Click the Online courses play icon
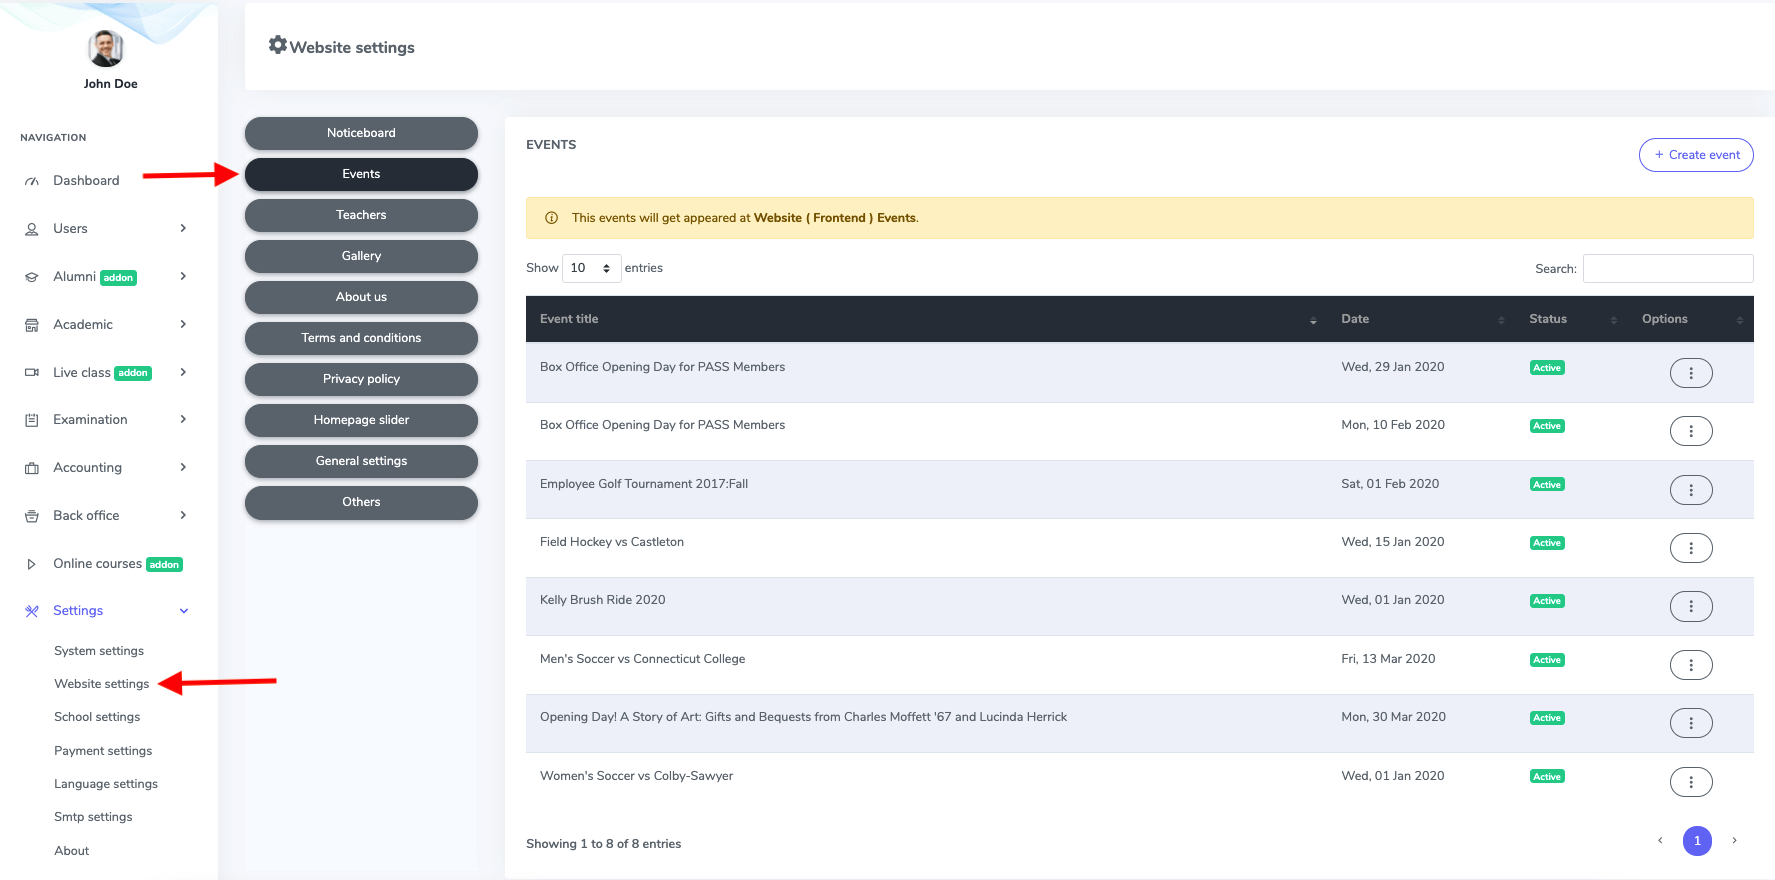This screenshot has height=880, width=1775. click(32, 564)
